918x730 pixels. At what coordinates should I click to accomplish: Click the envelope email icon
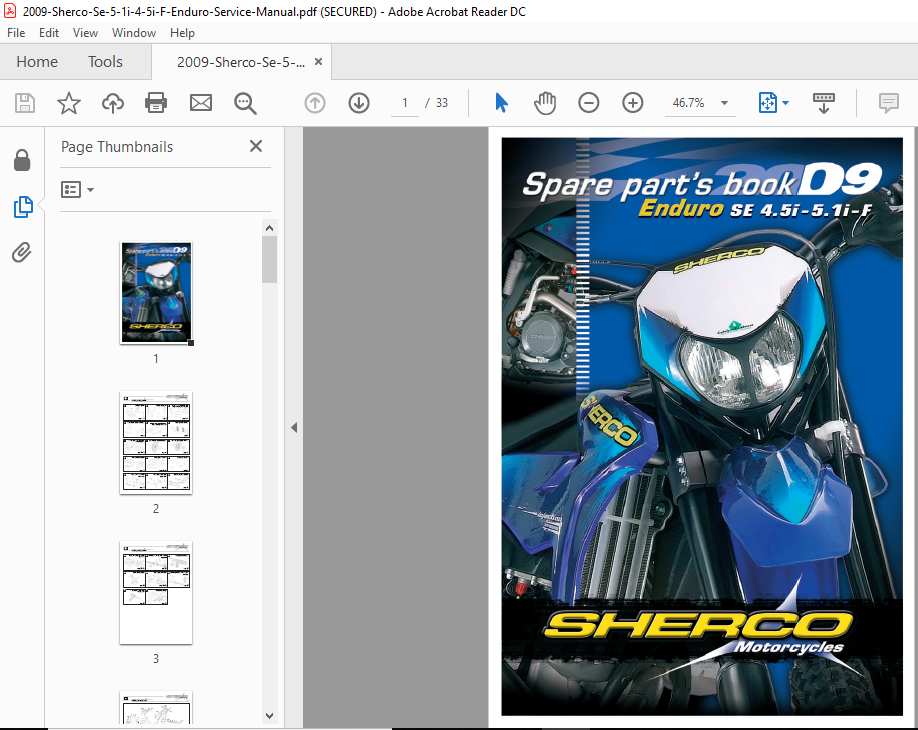click(x=201, y=103)
